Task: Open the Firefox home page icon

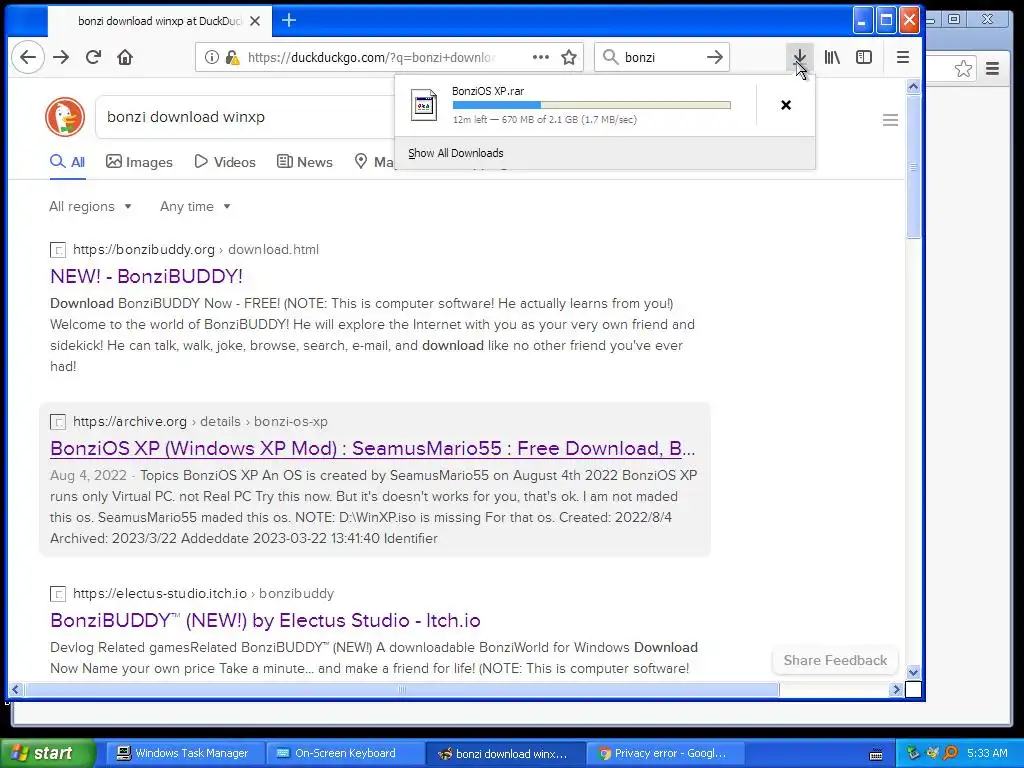Action: pos(125,57)
